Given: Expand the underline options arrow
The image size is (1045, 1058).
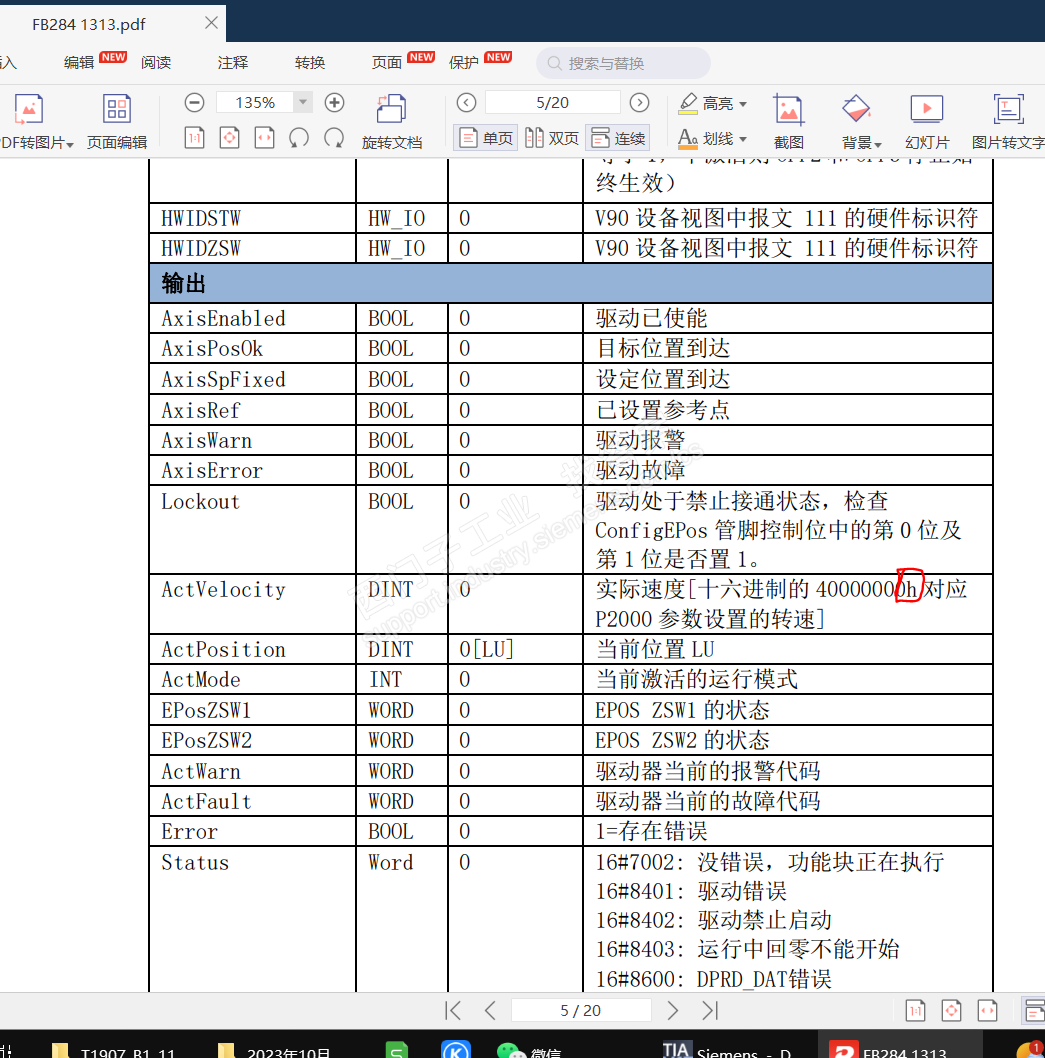Looking at the screenshot, I should click(x=743, y=139).
